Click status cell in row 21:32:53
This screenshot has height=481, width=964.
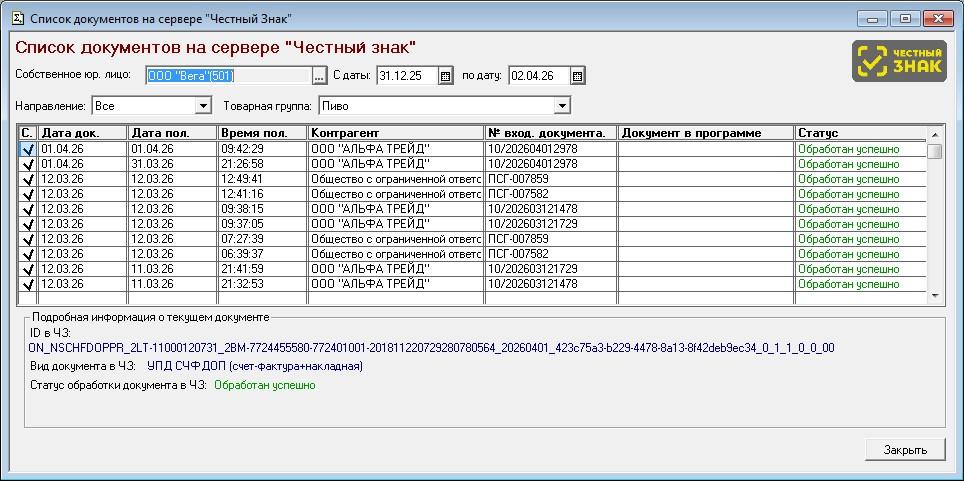coord(861,284)
